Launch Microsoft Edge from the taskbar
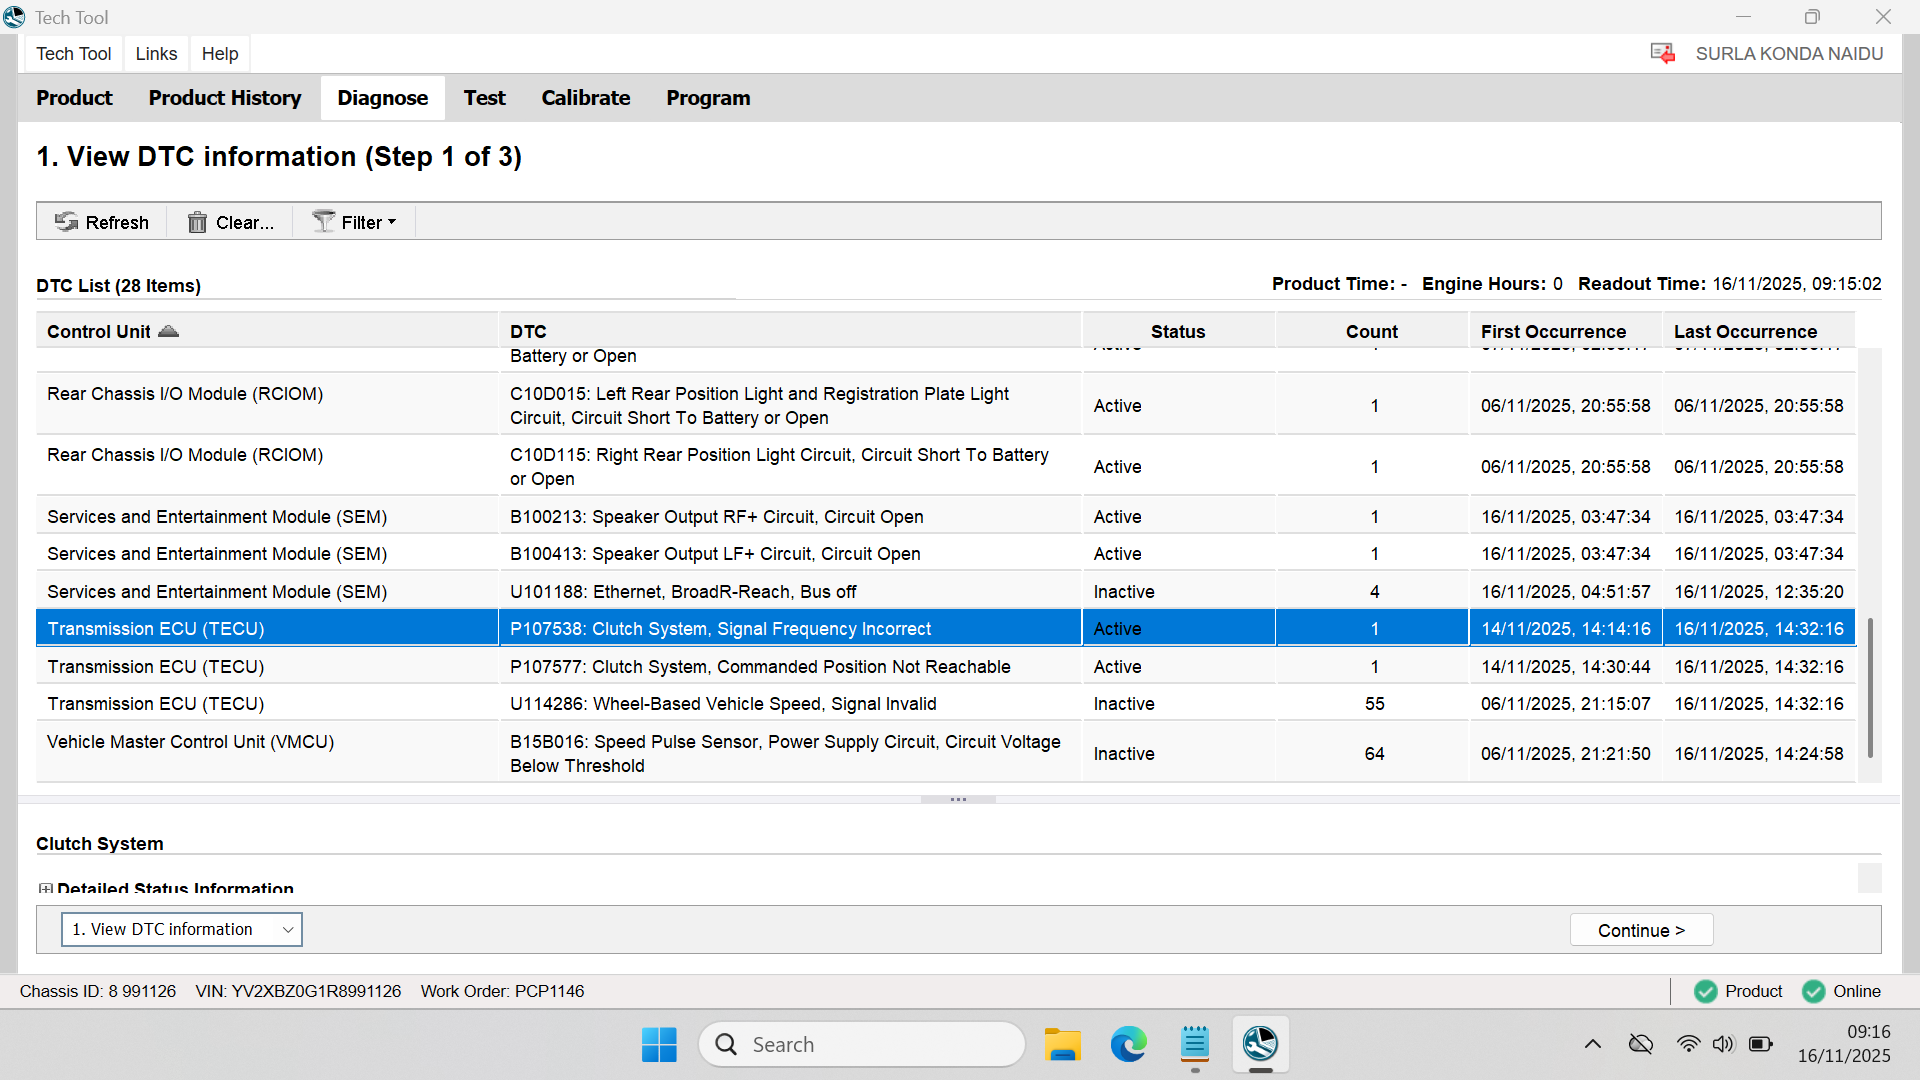 [1129, 1044]
